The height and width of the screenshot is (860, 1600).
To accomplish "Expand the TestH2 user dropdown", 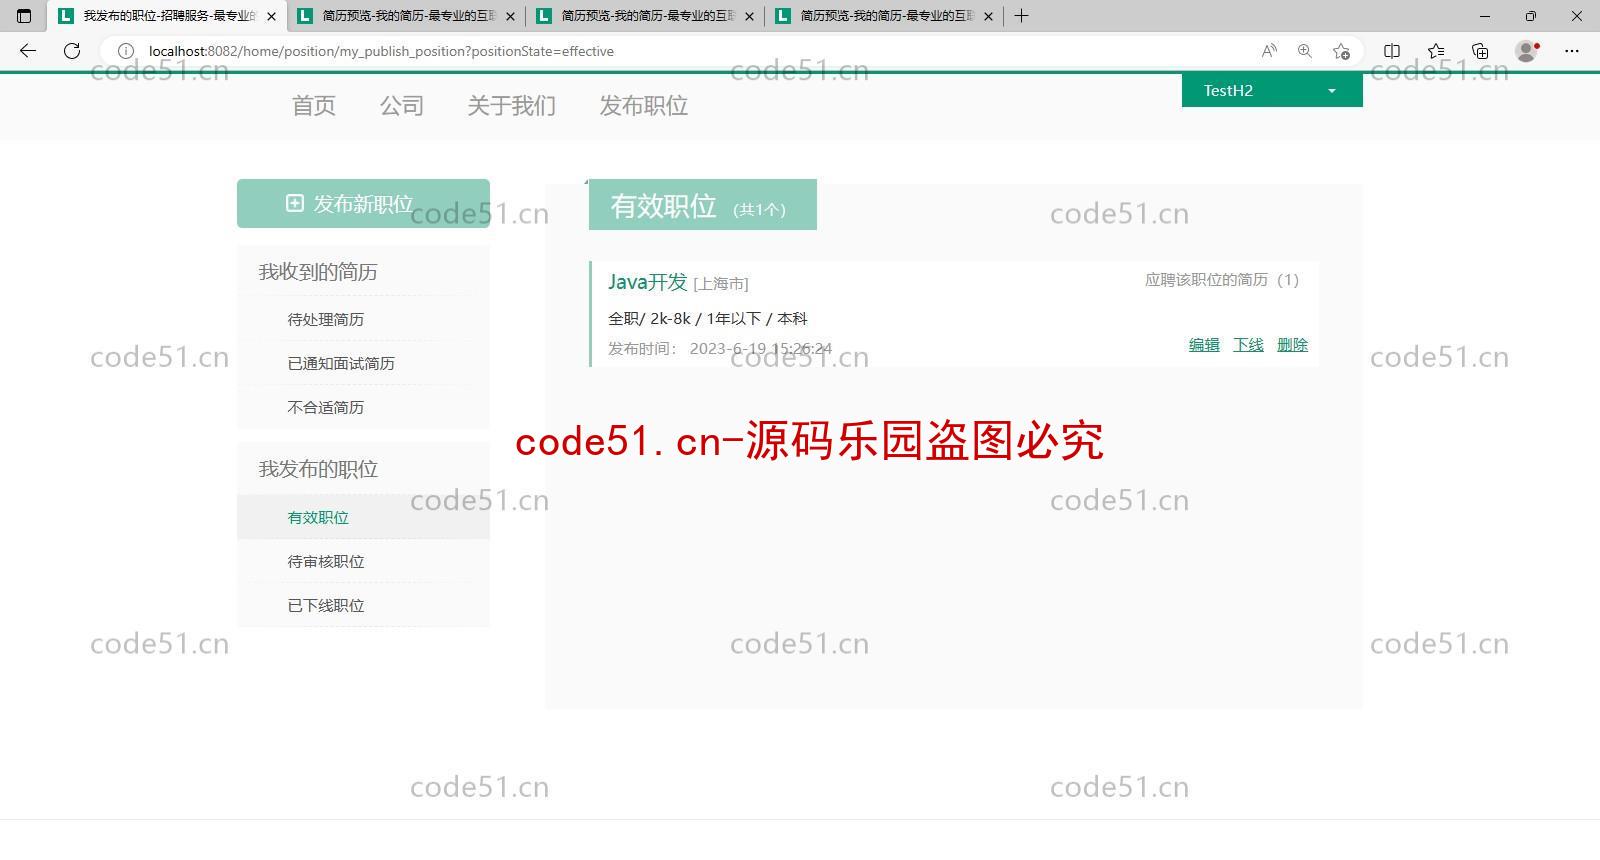I will coord(1272,90).
